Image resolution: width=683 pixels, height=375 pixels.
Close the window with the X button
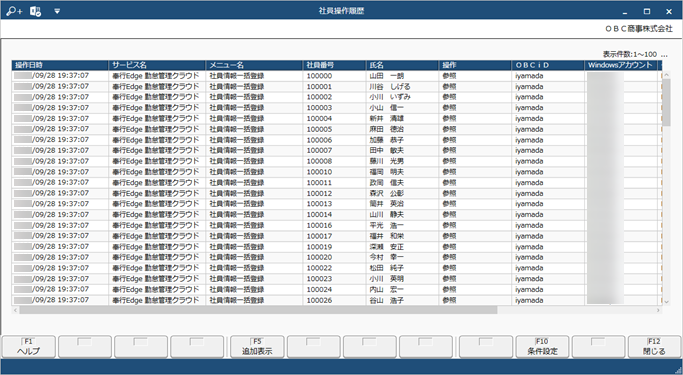[x=669, y=11]
